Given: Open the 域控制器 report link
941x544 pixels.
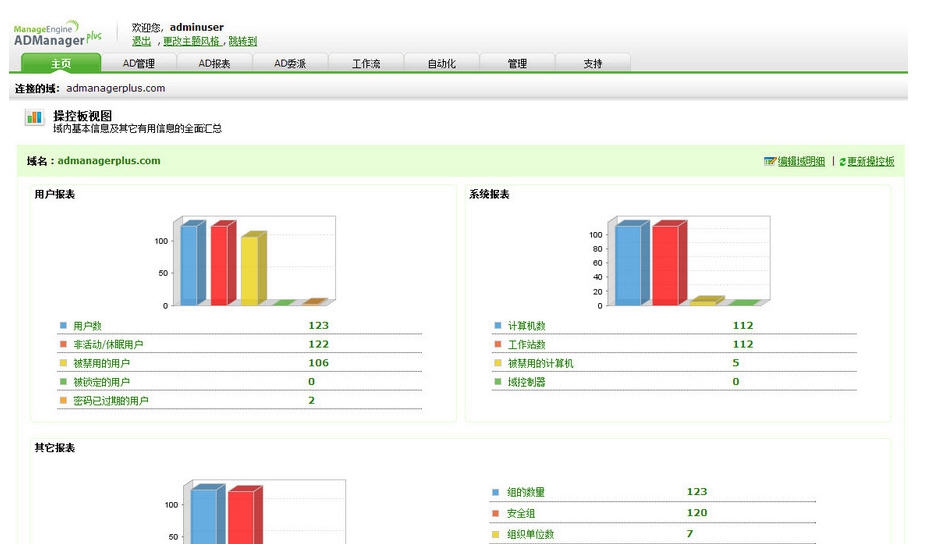Looking at the screenshot, I should coord(526,381).
